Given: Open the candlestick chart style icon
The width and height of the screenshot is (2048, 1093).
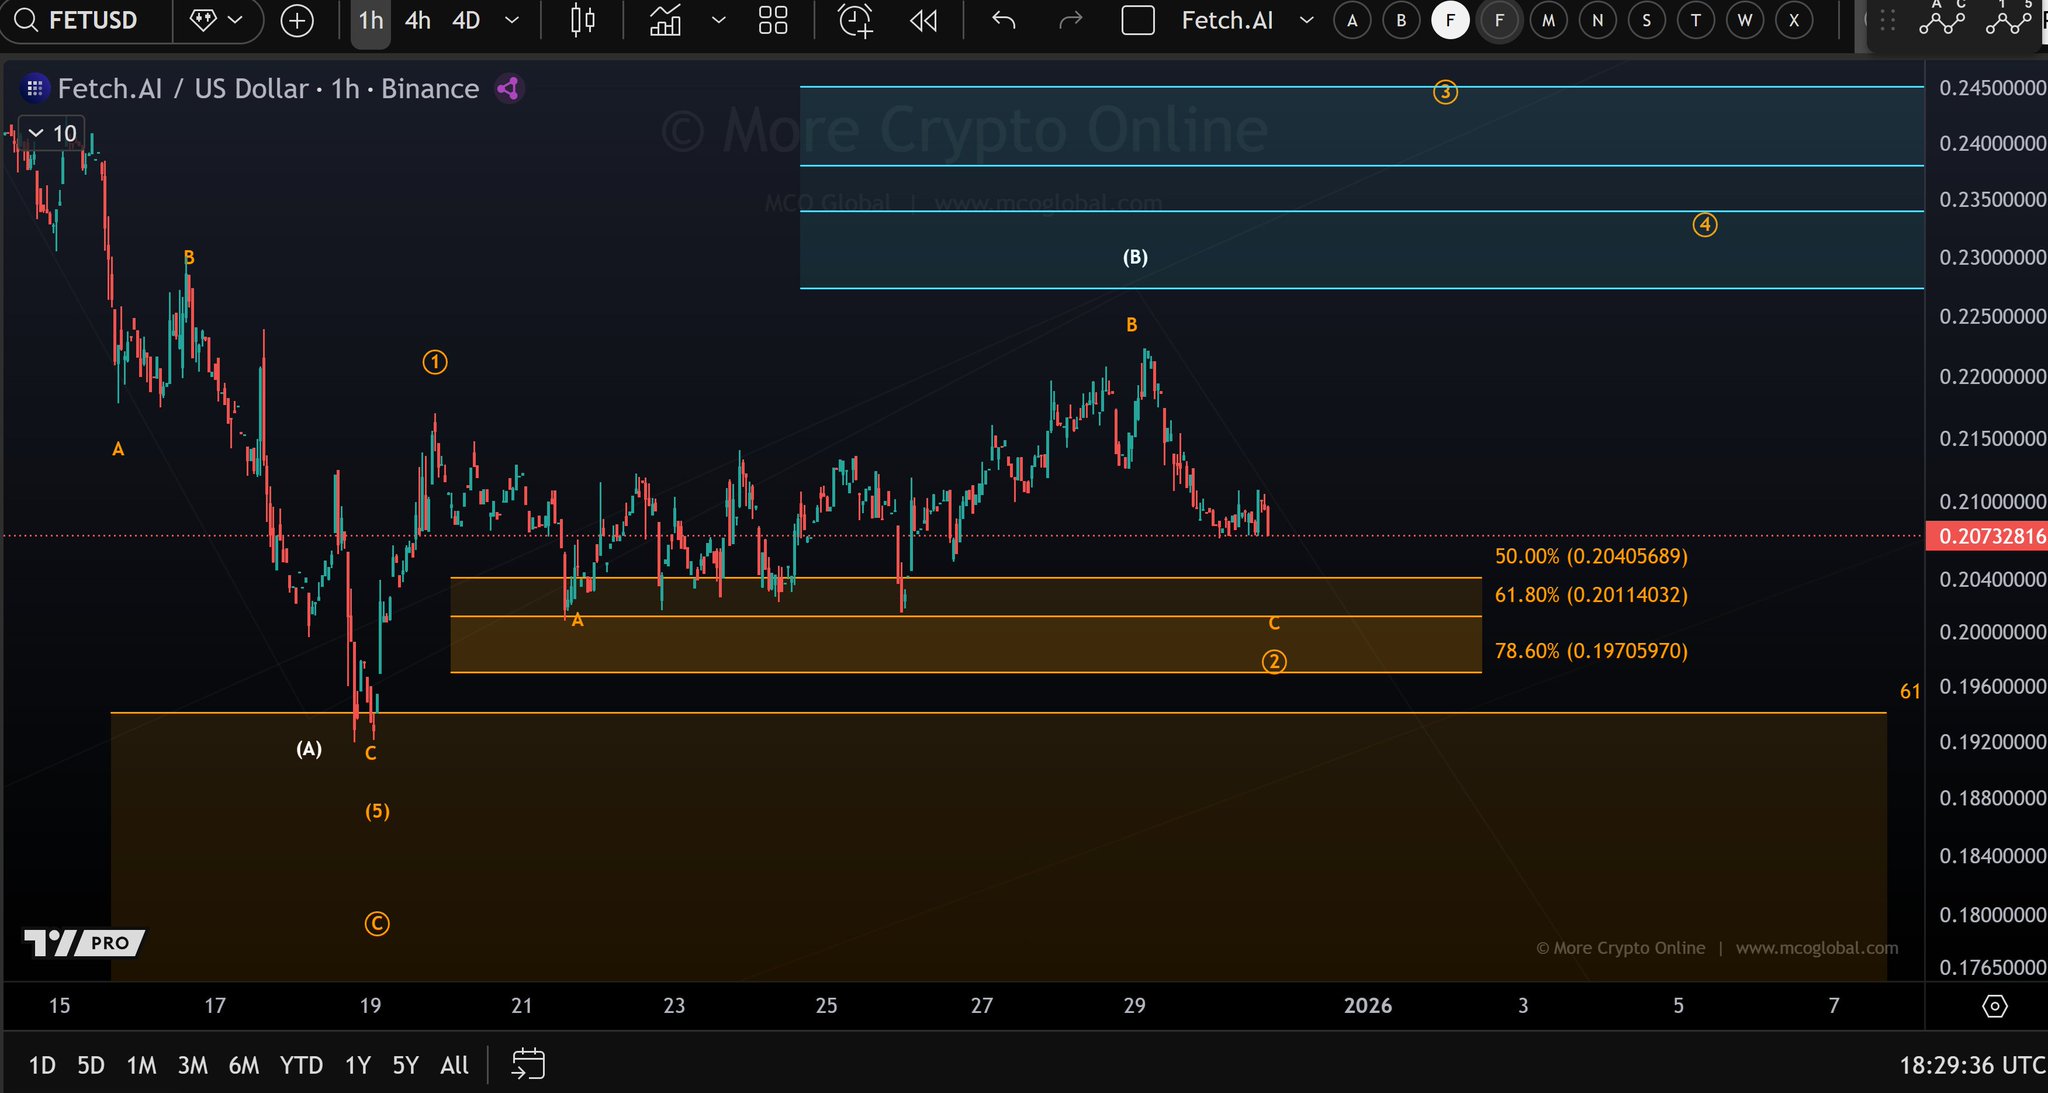Looking at the screenshot, I should (x=582, y=20).
